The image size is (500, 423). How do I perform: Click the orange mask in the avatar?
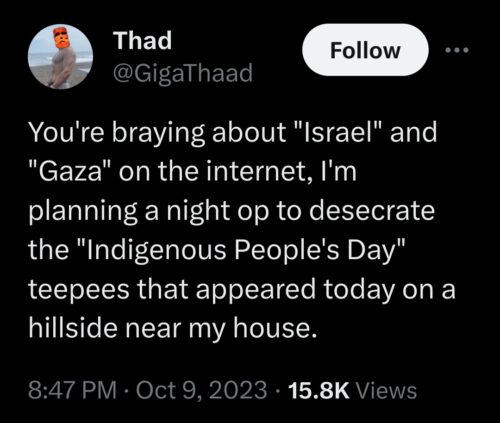point(61,38)
